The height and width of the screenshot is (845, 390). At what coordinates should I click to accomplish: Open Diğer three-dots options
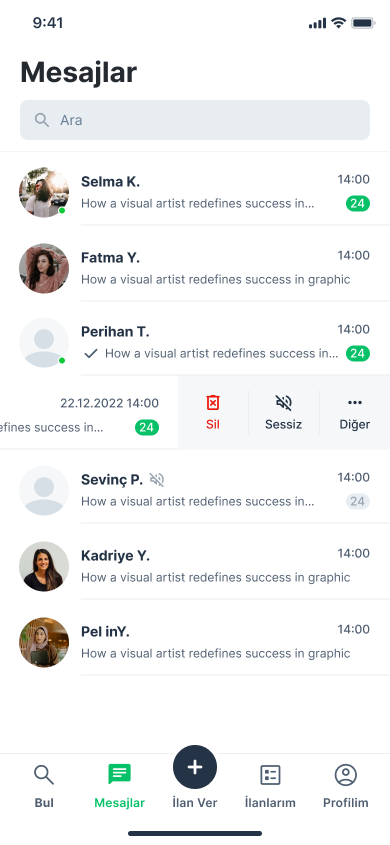[354, 403]
